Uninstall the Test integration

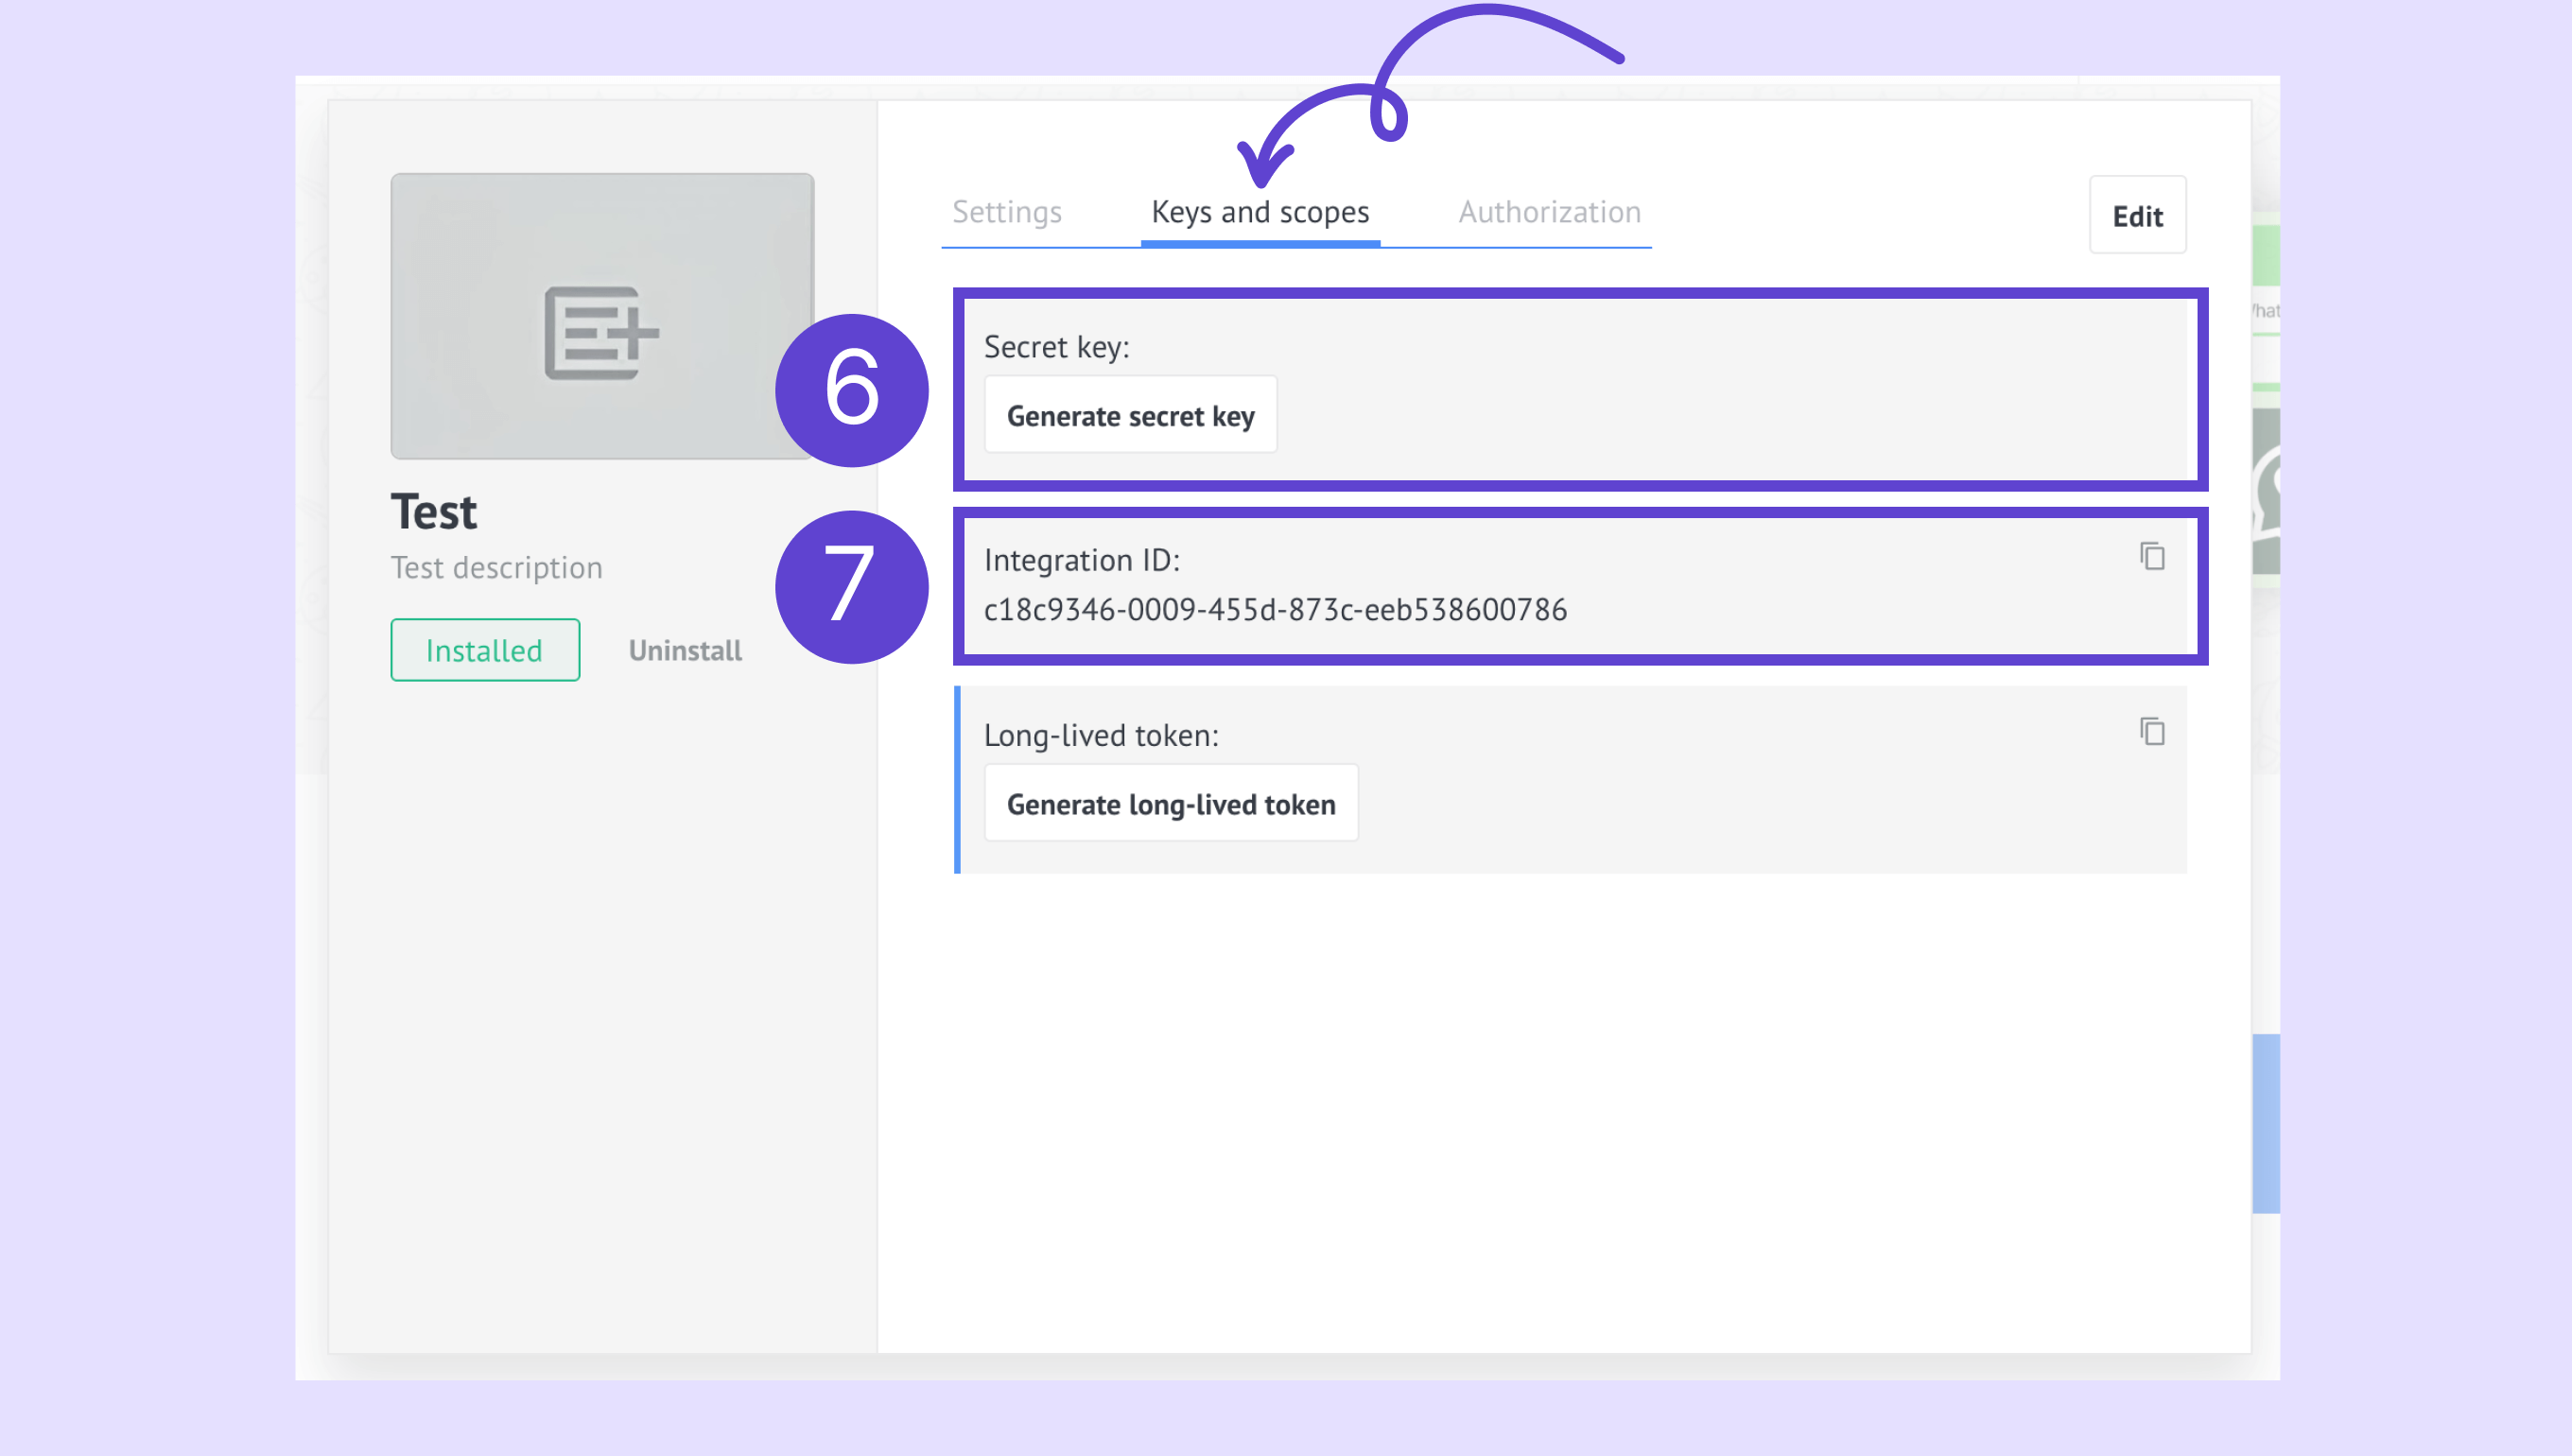tap(685, 650)
